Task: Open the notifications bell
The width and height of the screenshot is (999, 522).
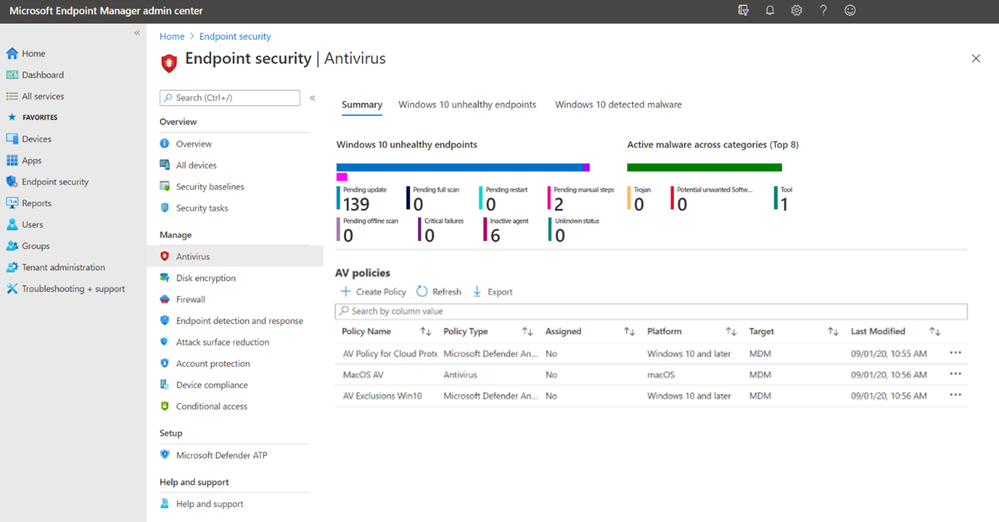Action: pyautogui.click(x=770, y=10)
